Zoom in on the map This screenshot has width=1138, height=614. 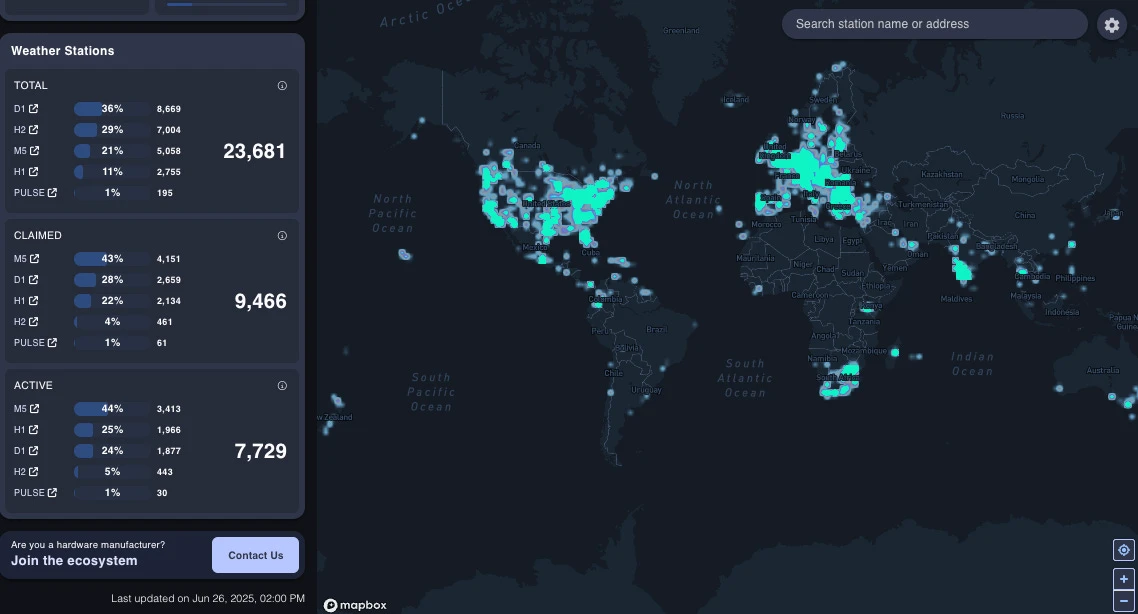1124,579
